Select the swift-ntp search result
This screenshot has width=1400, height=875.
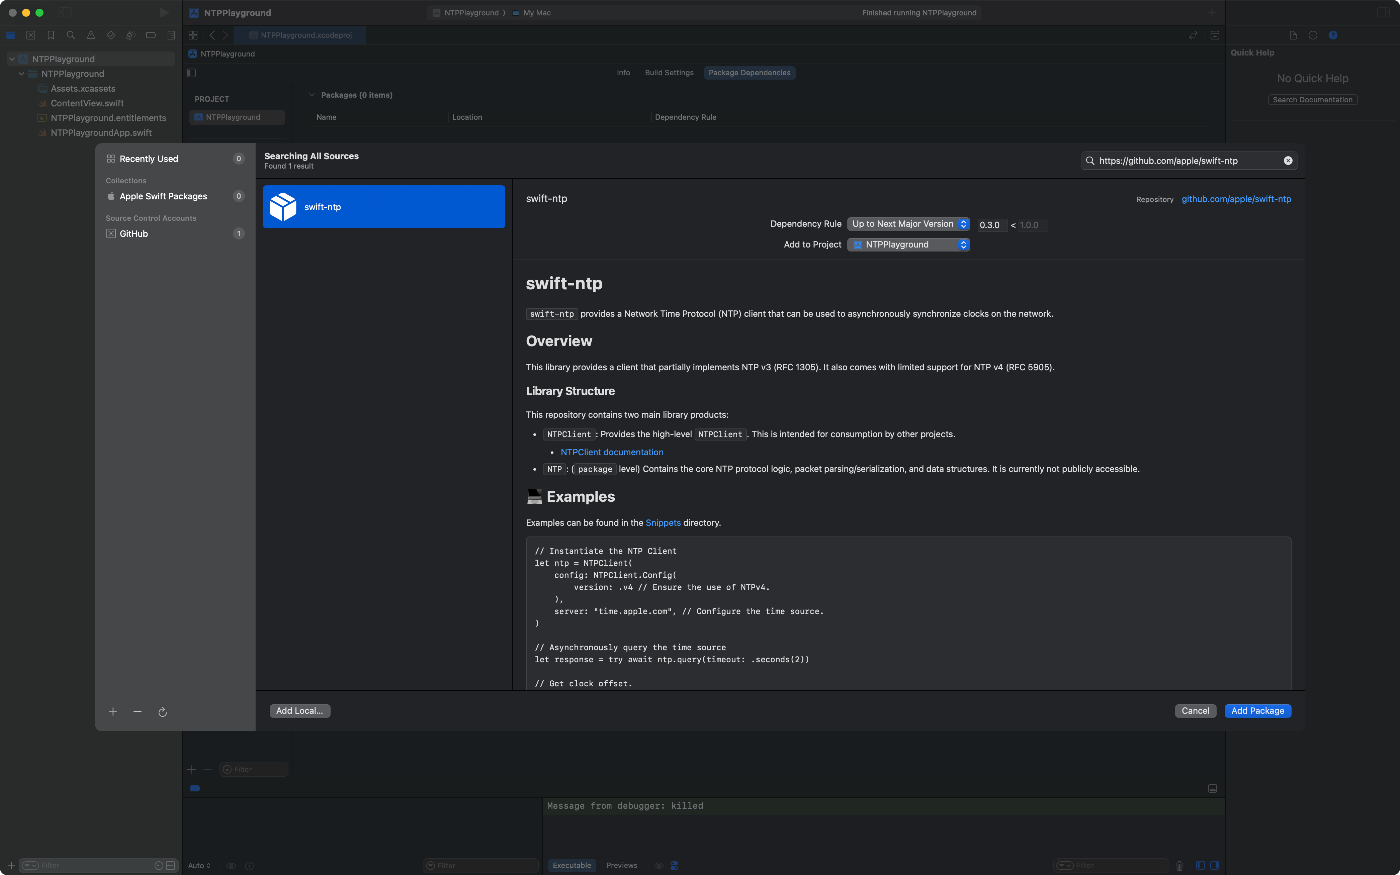[x=384, y=207]
